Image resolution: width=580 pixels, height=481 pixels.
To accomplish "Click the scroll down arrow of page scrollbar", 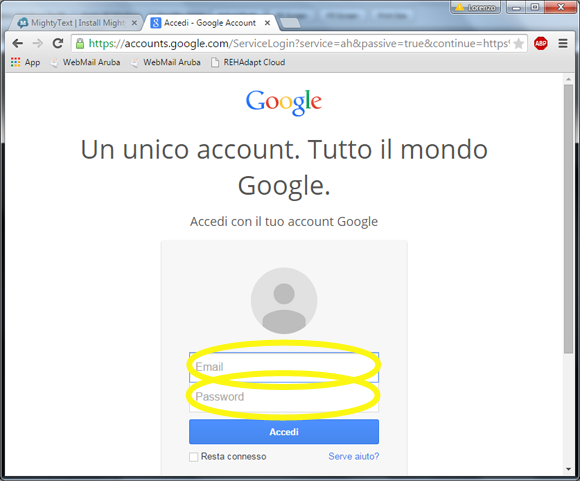I will (x=568, y=469).
